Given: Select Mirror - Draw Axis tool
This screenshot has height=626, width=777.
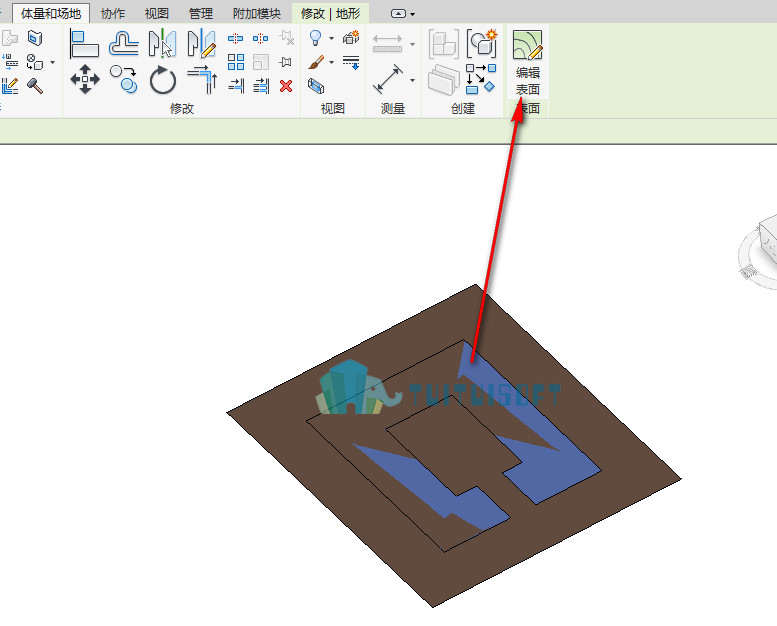Looking at the screenshot, I should pyautogui.click(x=202, y=43).
